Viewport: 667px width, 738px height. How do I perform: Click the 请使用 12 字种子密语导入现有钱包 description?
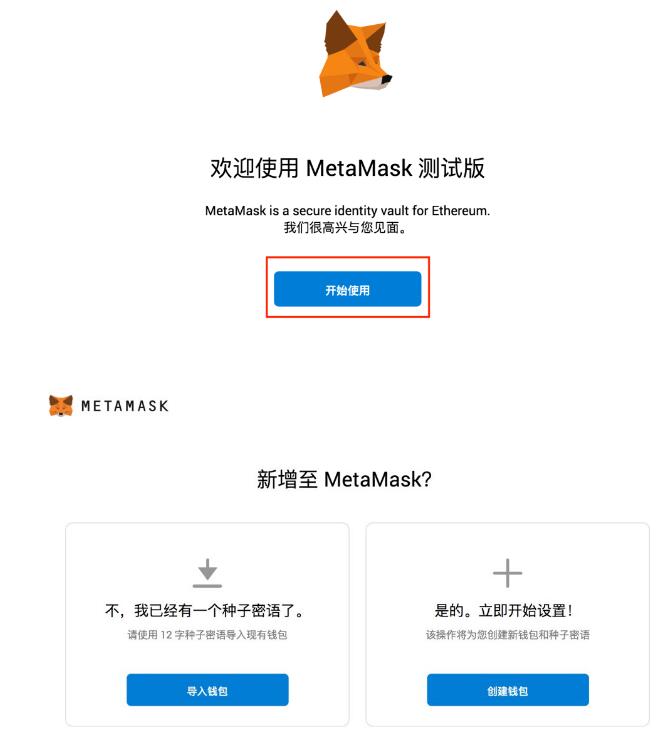coord(207,634)
